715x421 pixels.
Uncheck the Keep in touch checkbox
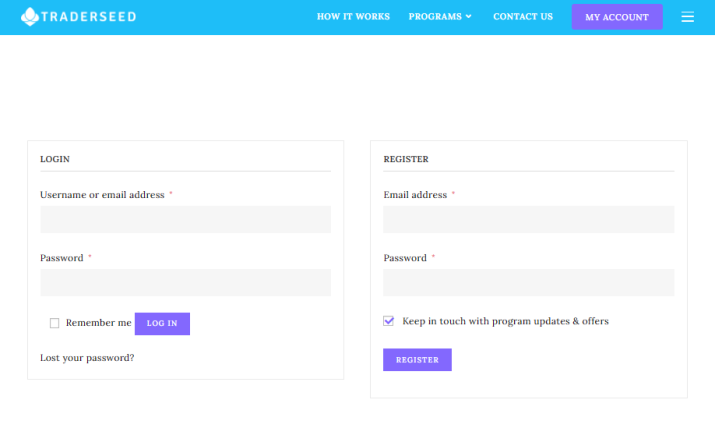(389, 321)
